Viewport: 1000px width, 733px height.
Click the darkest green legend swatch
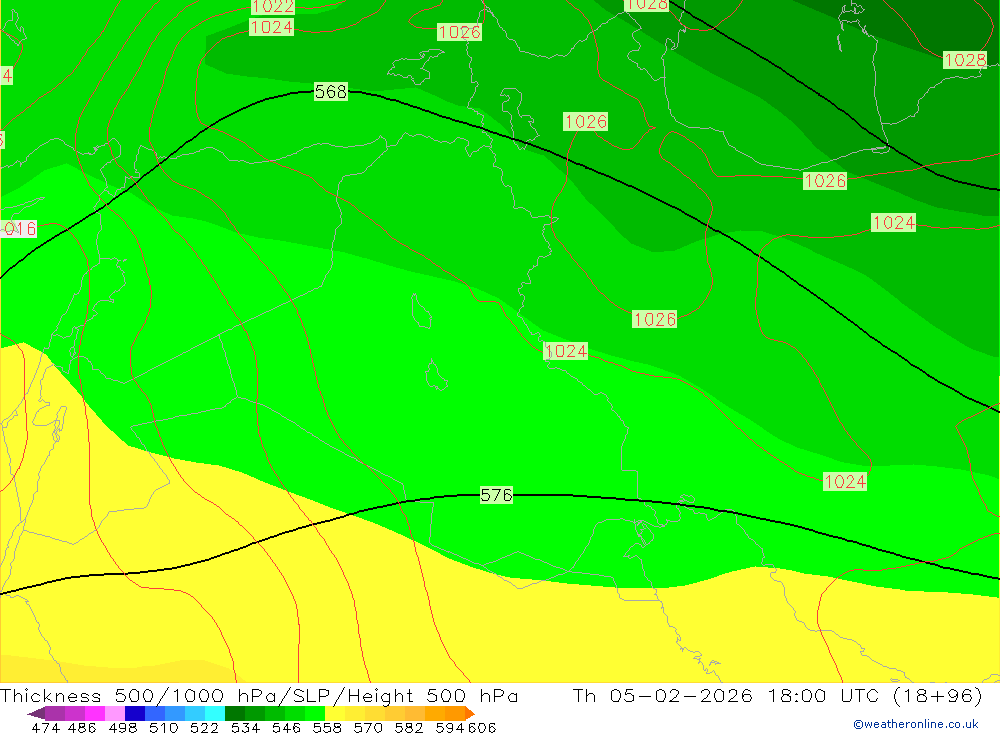tap(235, 713)
